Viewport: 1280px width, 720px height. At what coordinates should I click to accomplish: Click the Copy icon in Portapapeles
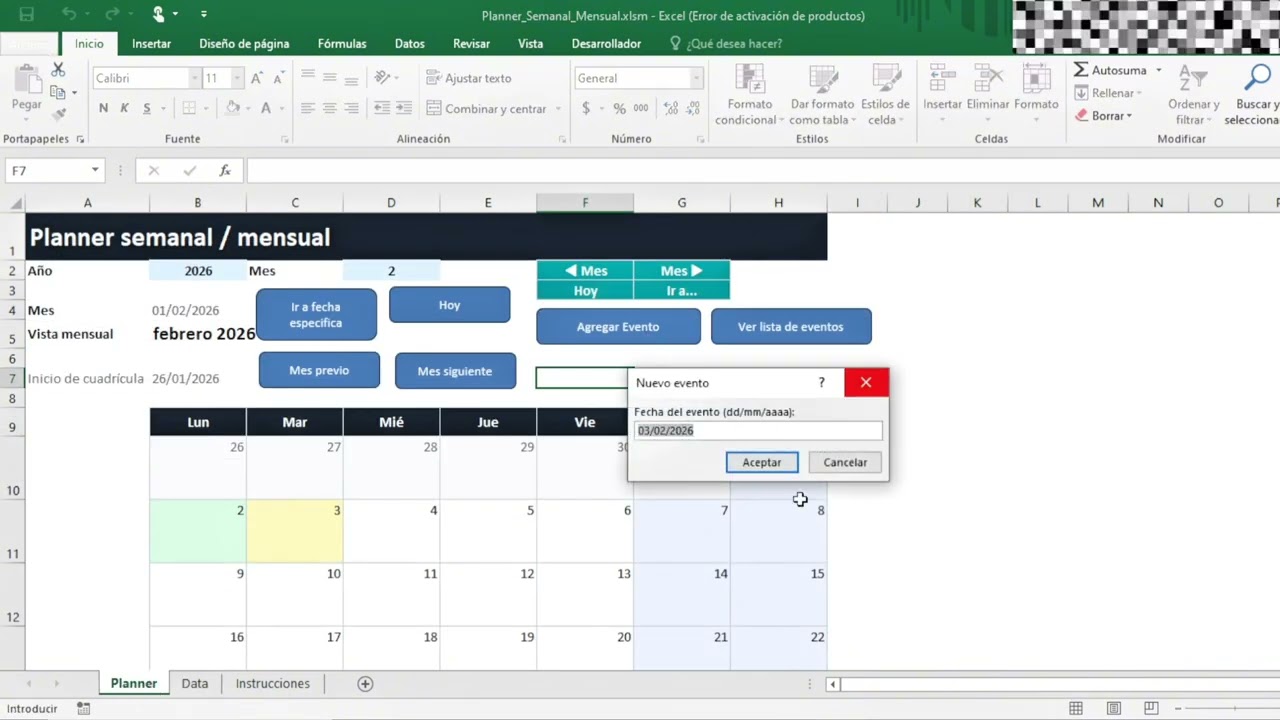pyautogui.click(x=58, y=92)
